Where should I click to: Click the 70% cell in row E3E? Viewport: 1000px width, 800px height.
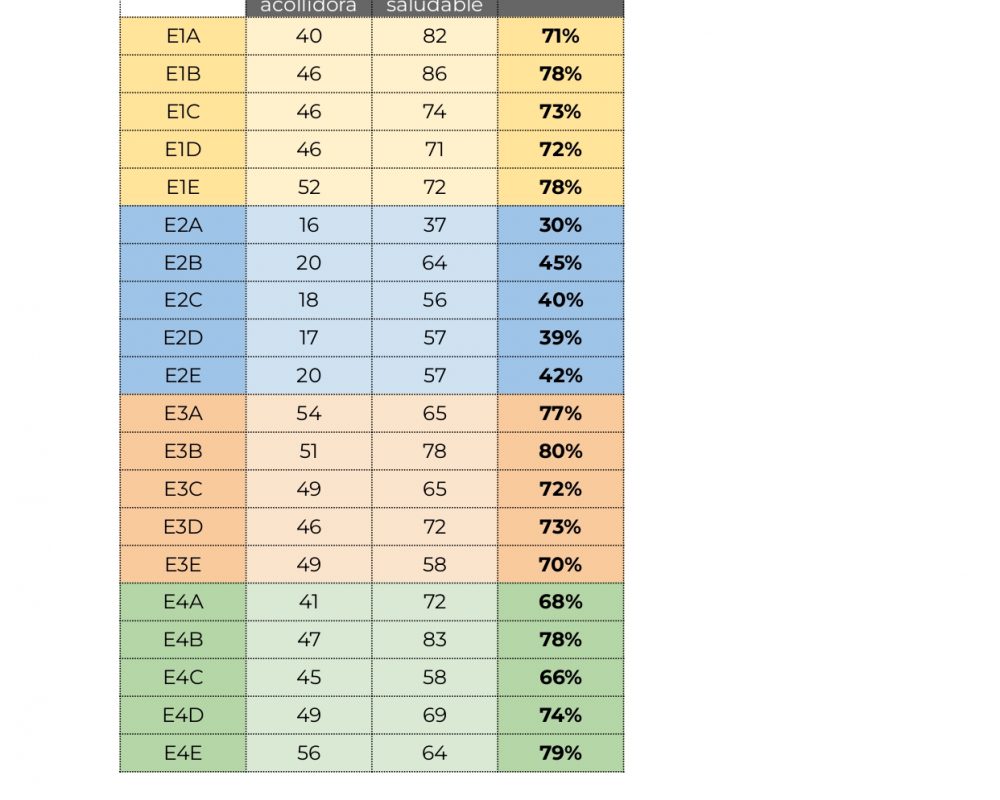click(560, 565)
